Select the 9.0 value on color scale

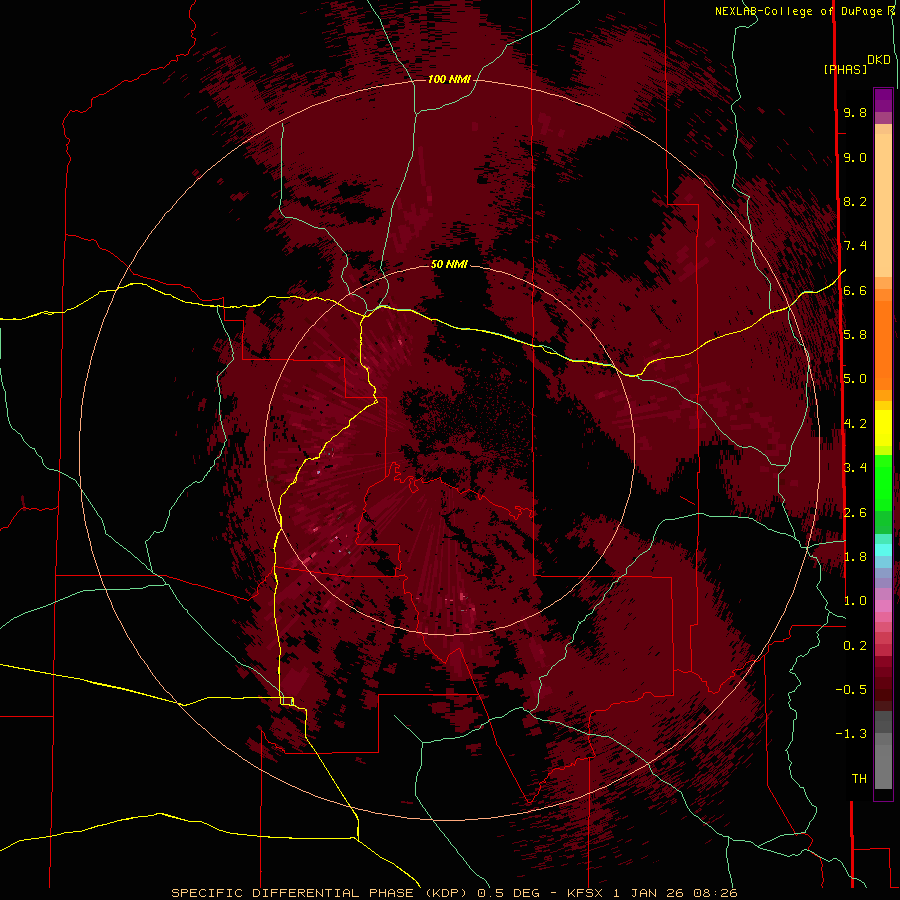coord(855,157)
